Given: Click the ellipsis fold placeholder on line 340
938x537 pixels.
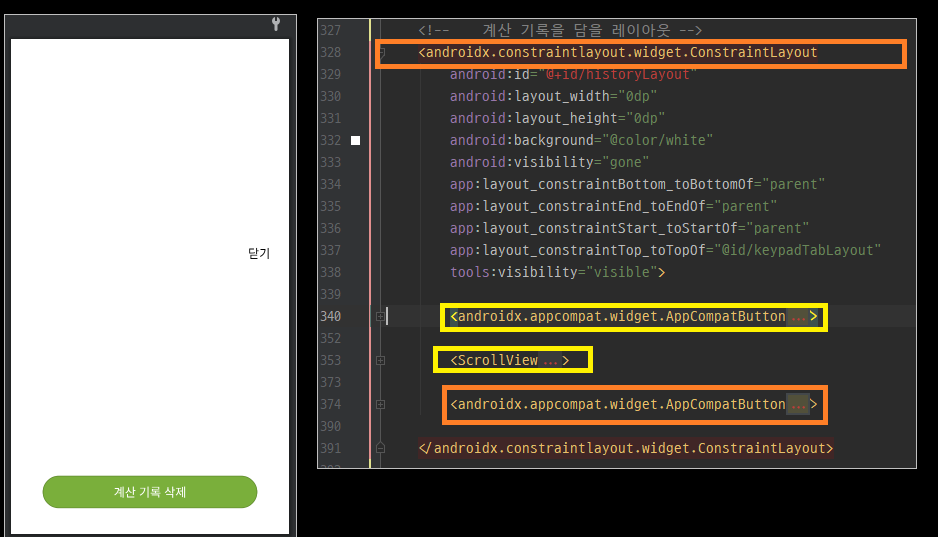Looking at the screenshot, I should pyautogui.click(x=798, y=317).
